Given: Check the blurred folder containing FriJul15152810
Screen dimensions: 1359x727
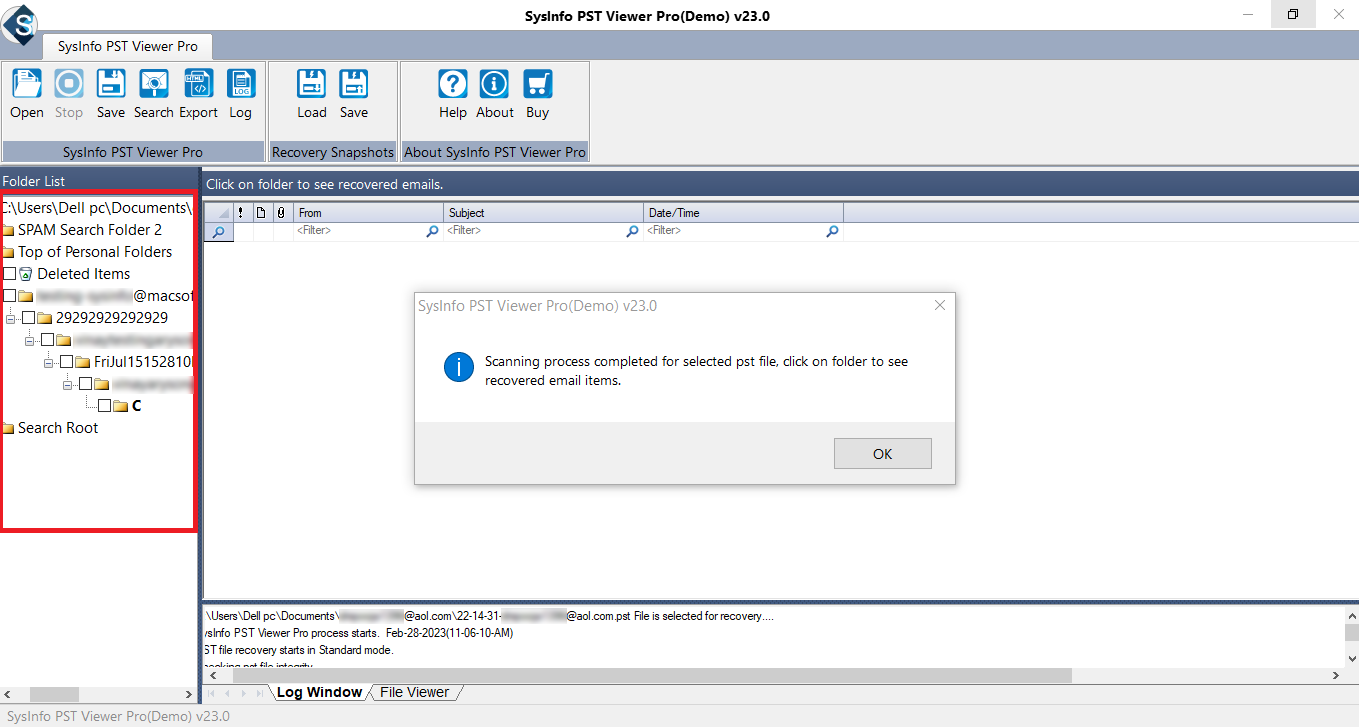Looking at the screenshot, I should (x=47, y=340).
